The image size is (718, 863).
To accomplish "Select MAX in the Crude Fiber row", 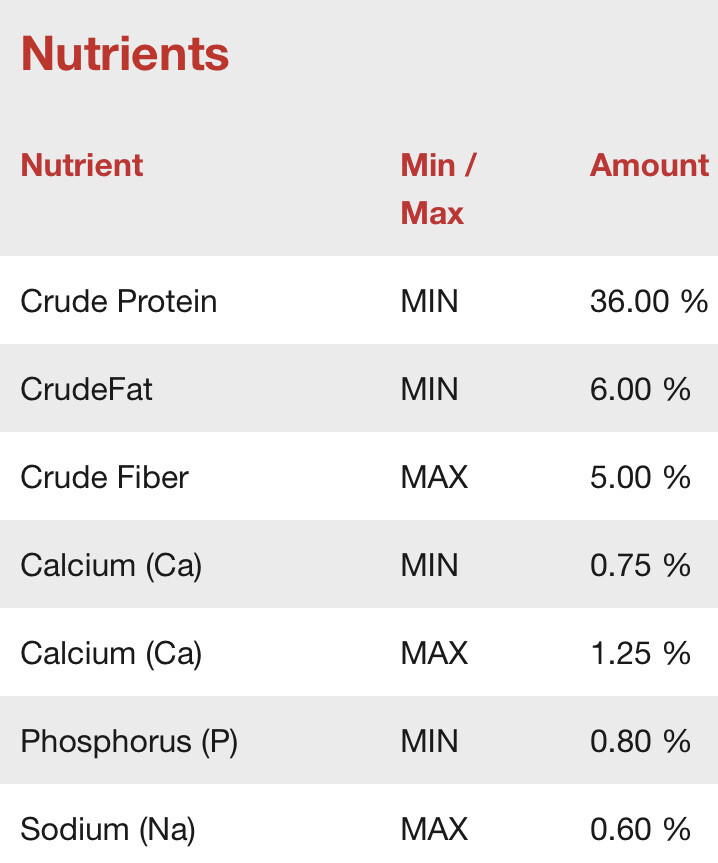I will [x=434, y=477].
